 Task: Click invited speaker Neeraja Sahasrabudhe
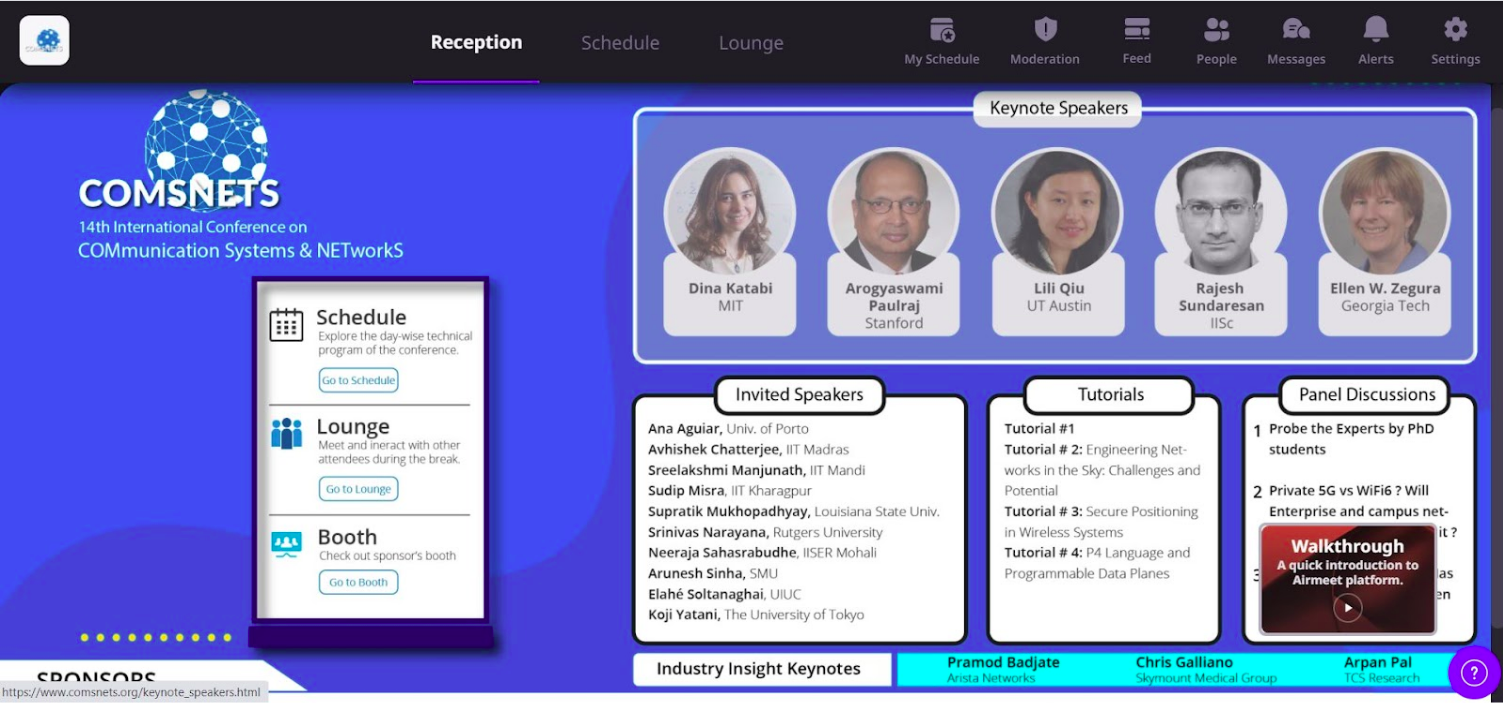[x=762, y=553]
